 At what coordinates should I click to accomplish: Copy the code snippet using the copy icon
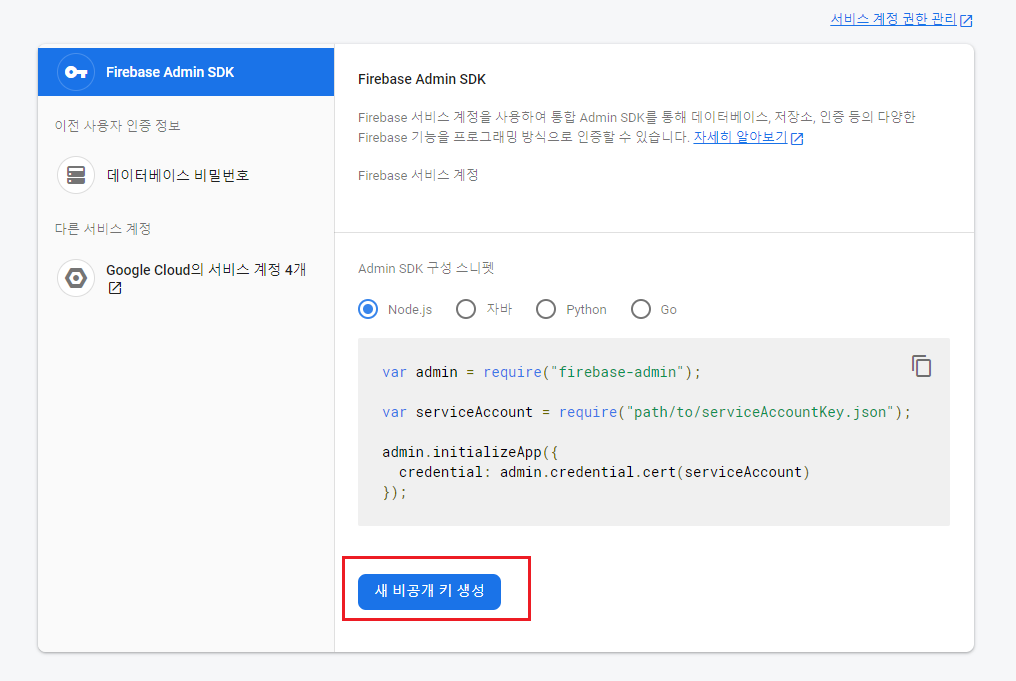click(x=921, y=366)
